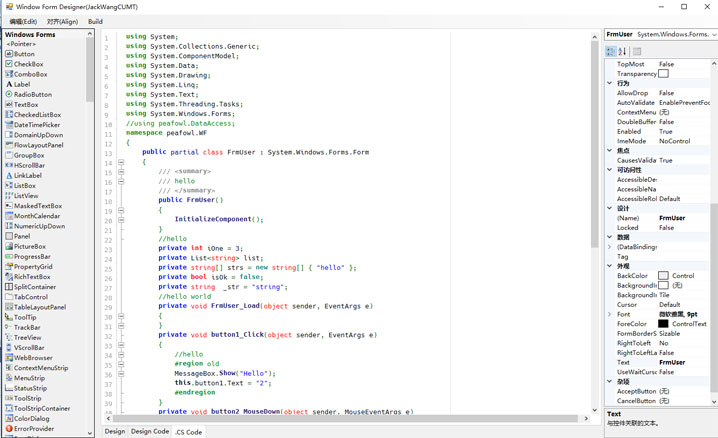Image resolution: width=718 pixels, height=438 pixels.
Task: Collapse the 数据 property category
Action: 609,237
